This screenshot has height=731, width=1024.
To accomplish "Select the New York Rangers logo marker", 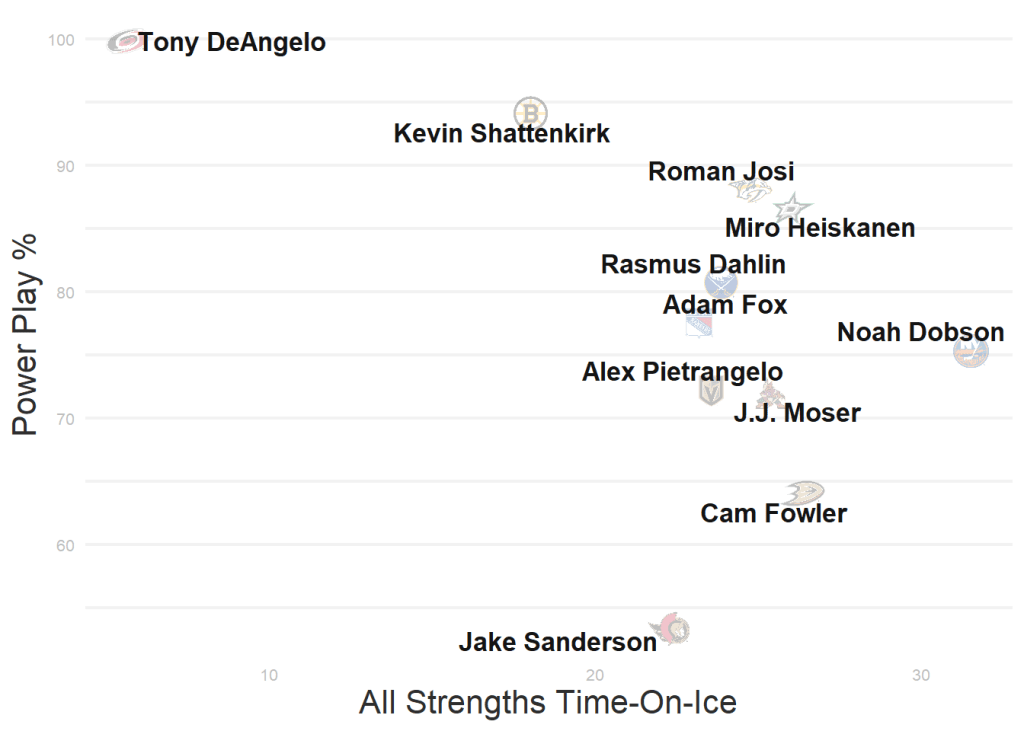I will pyautogui.click(x=699, y=325).
